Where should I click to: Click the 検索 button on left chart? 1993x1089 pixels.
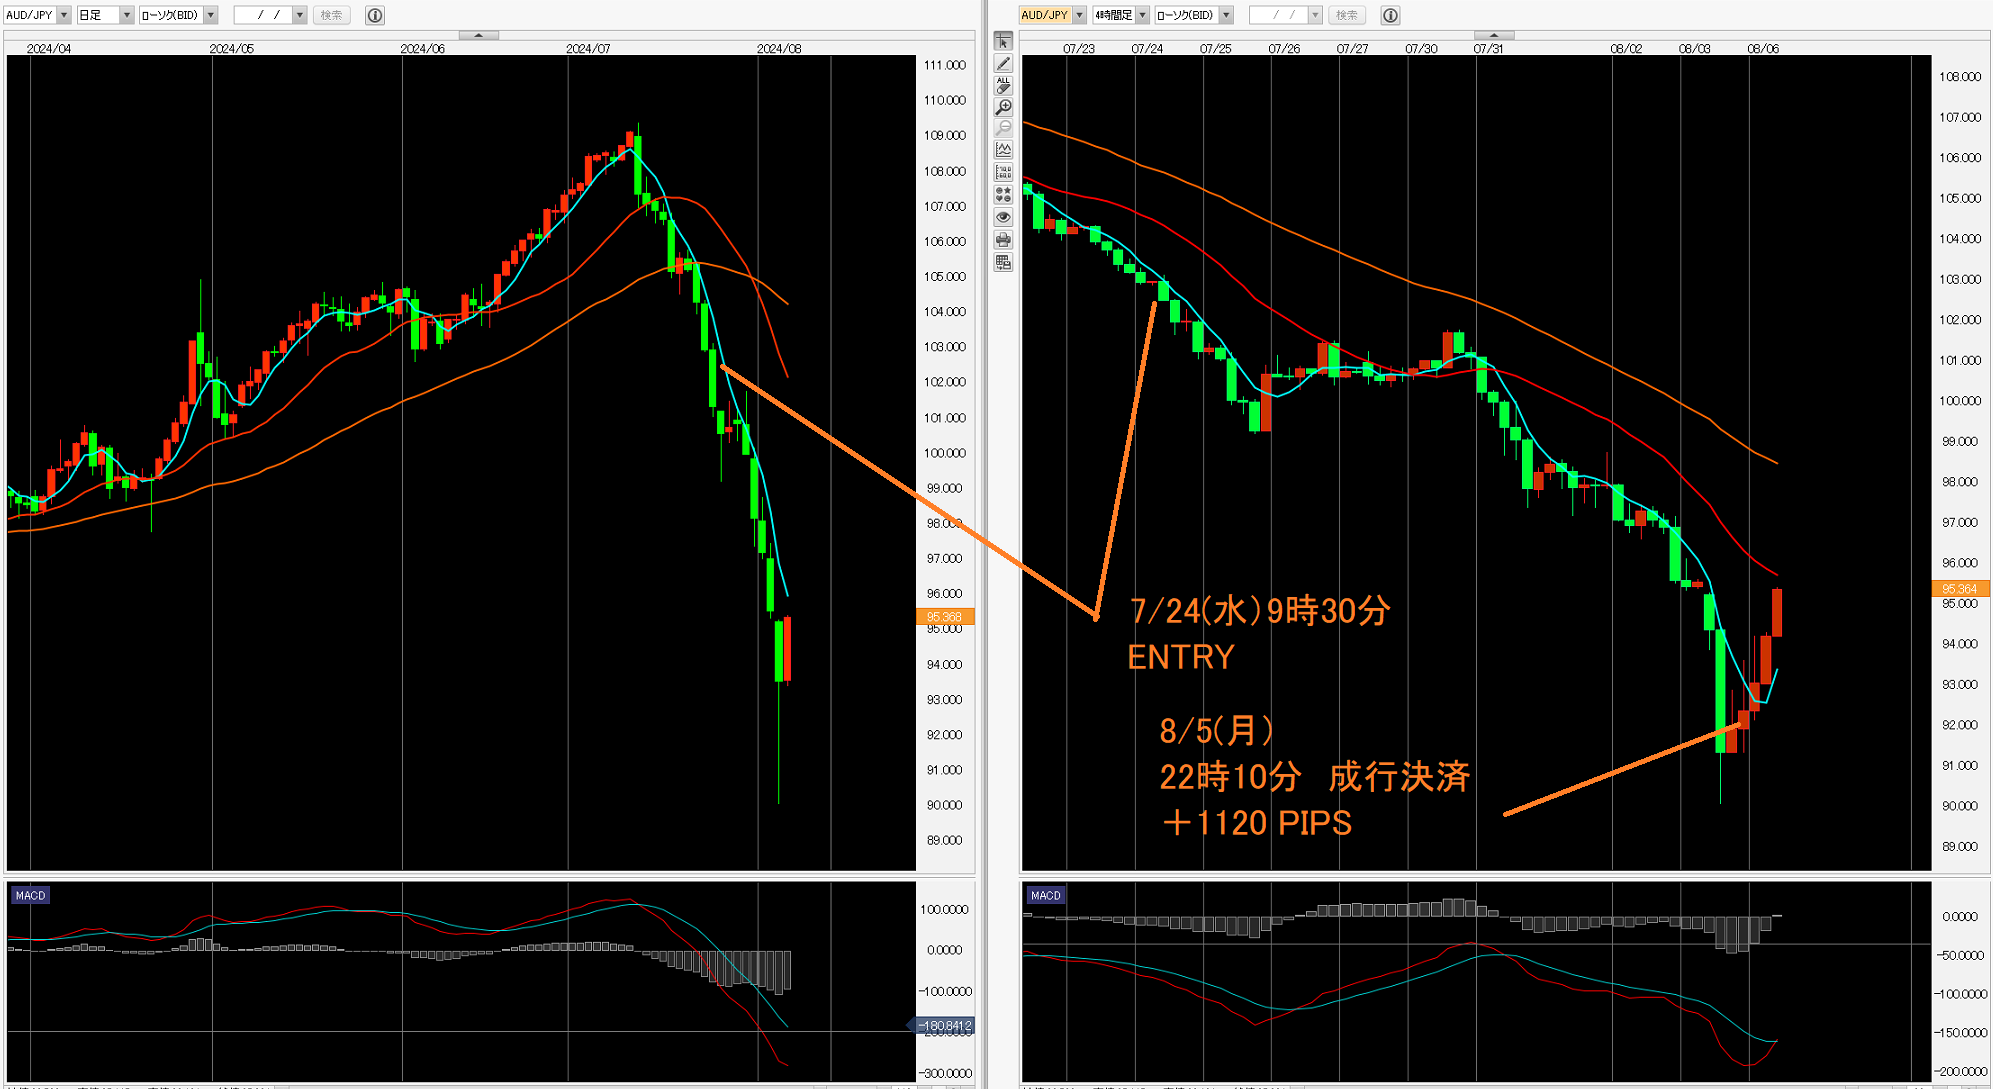pyautogui.click(x=331, y=15)
